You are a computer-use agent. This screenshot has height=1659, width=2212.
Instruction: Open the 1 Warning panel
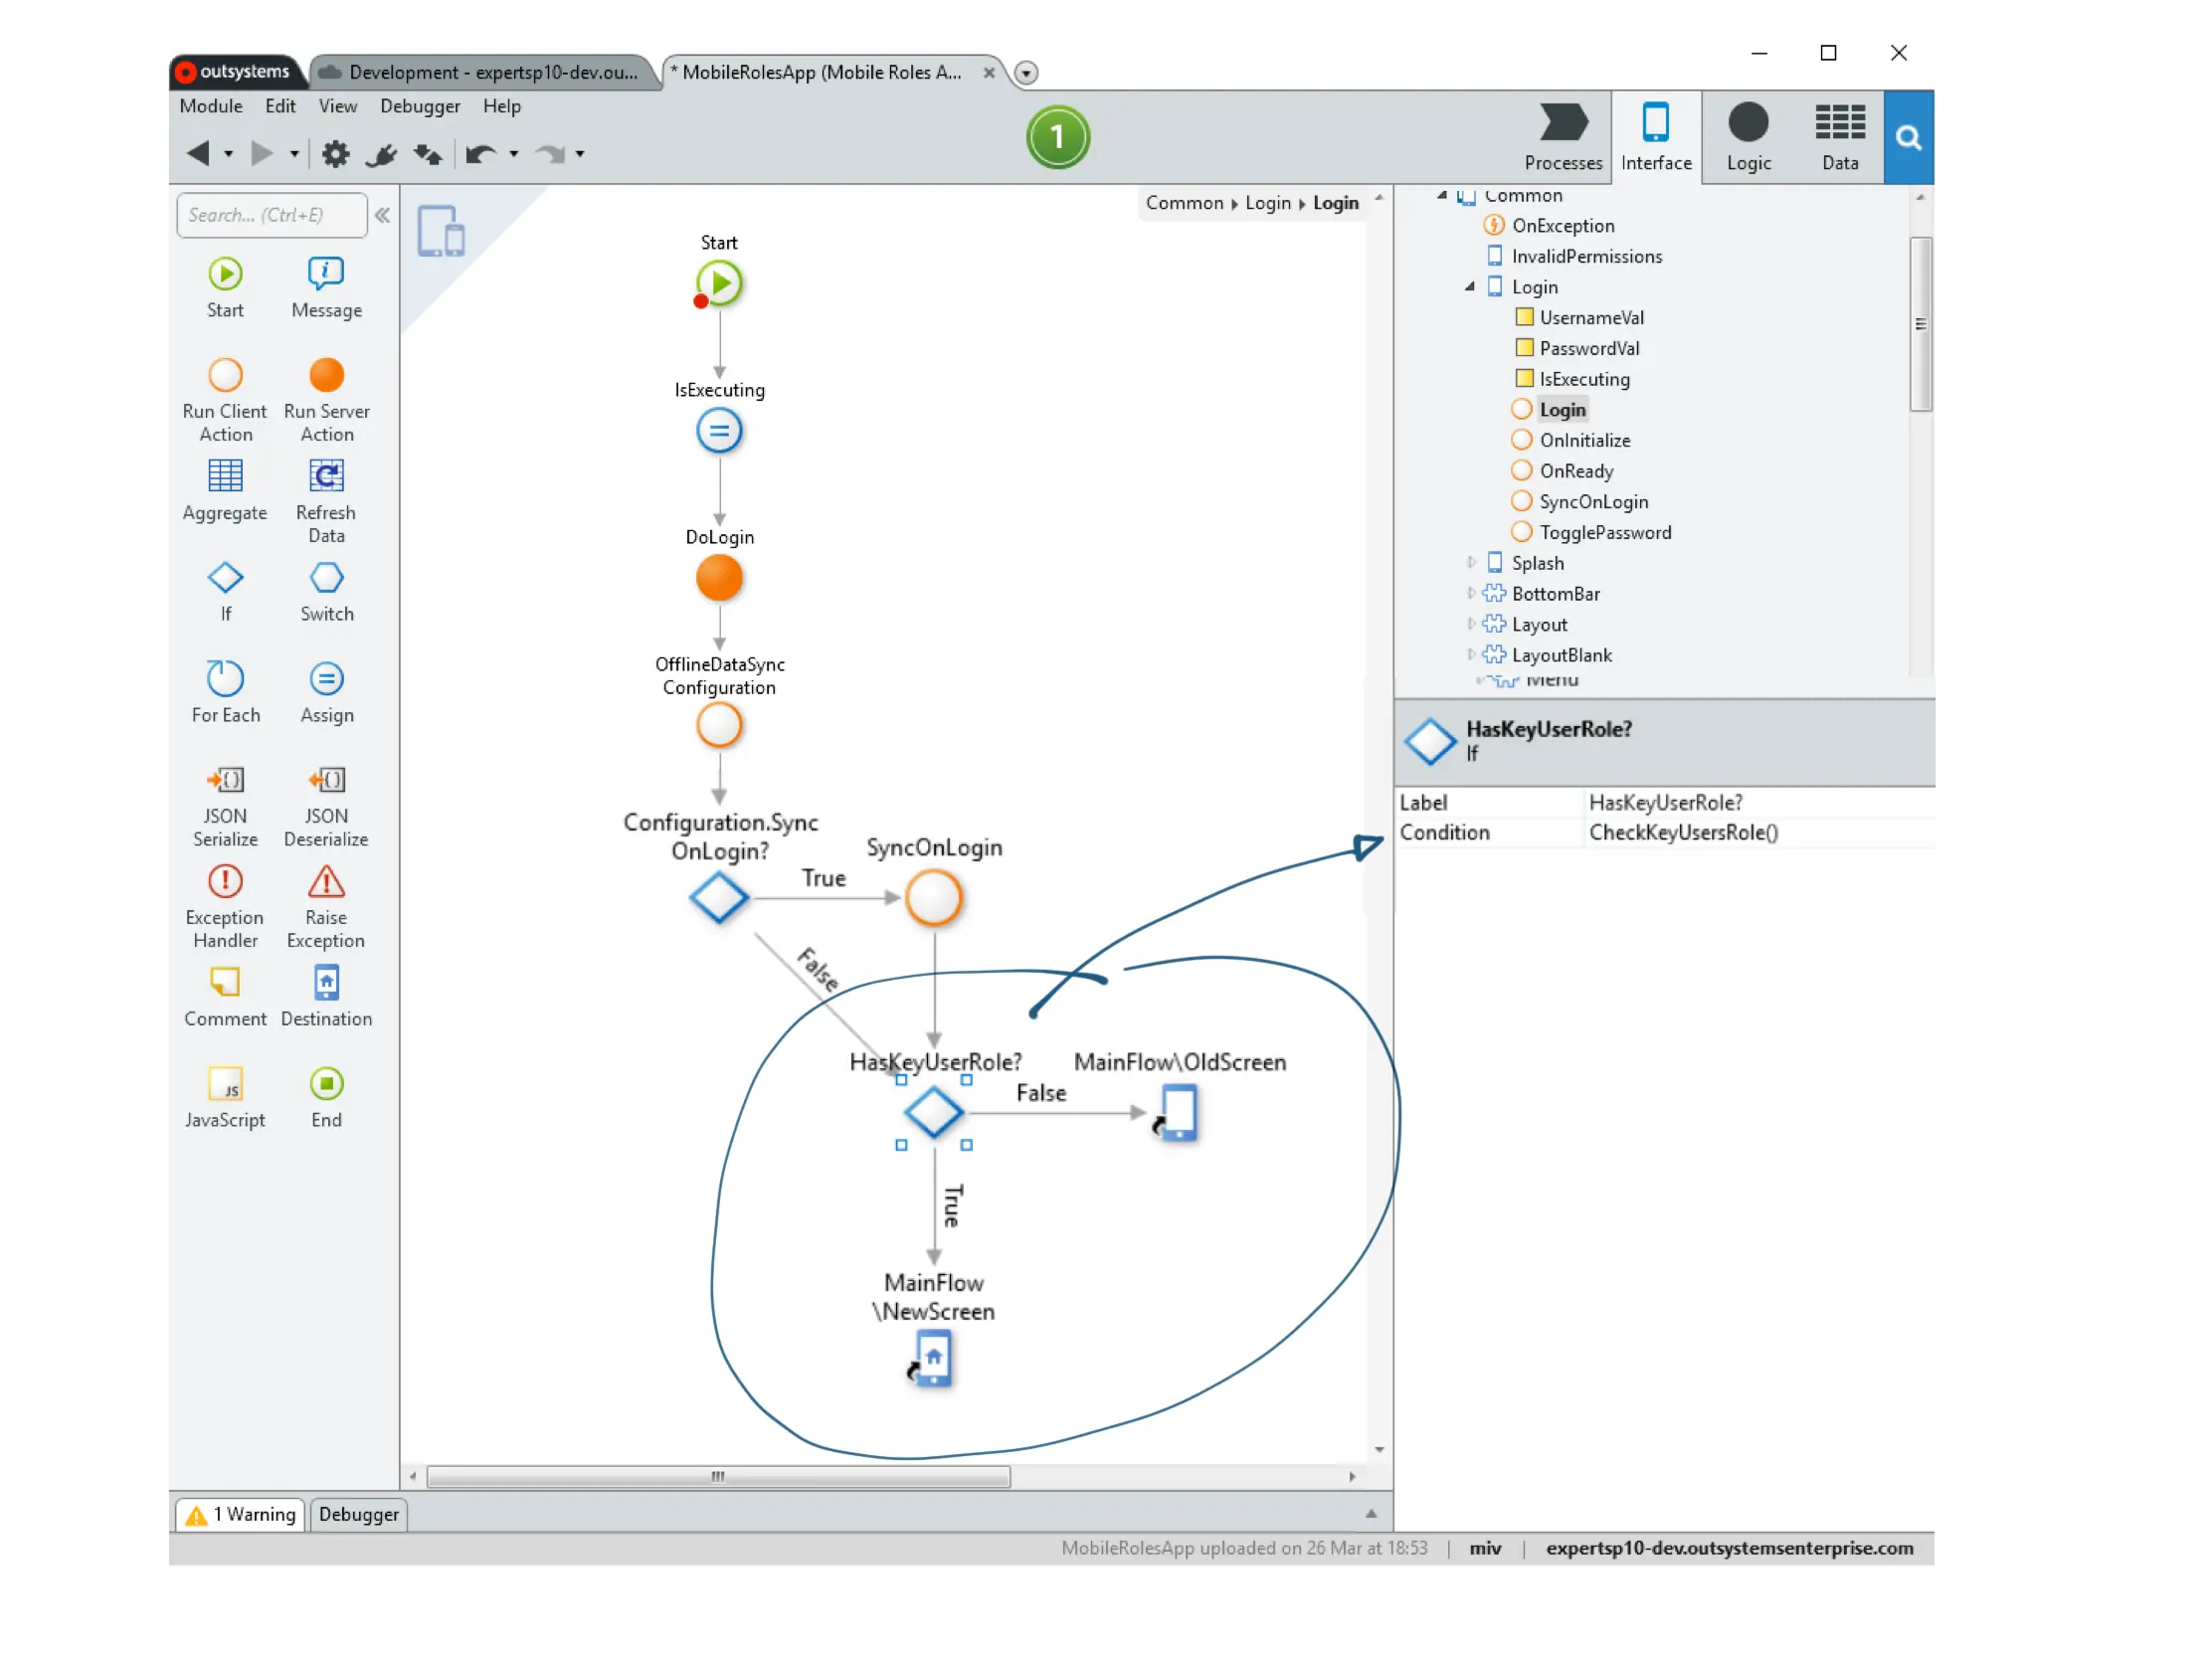point(241,1514)
